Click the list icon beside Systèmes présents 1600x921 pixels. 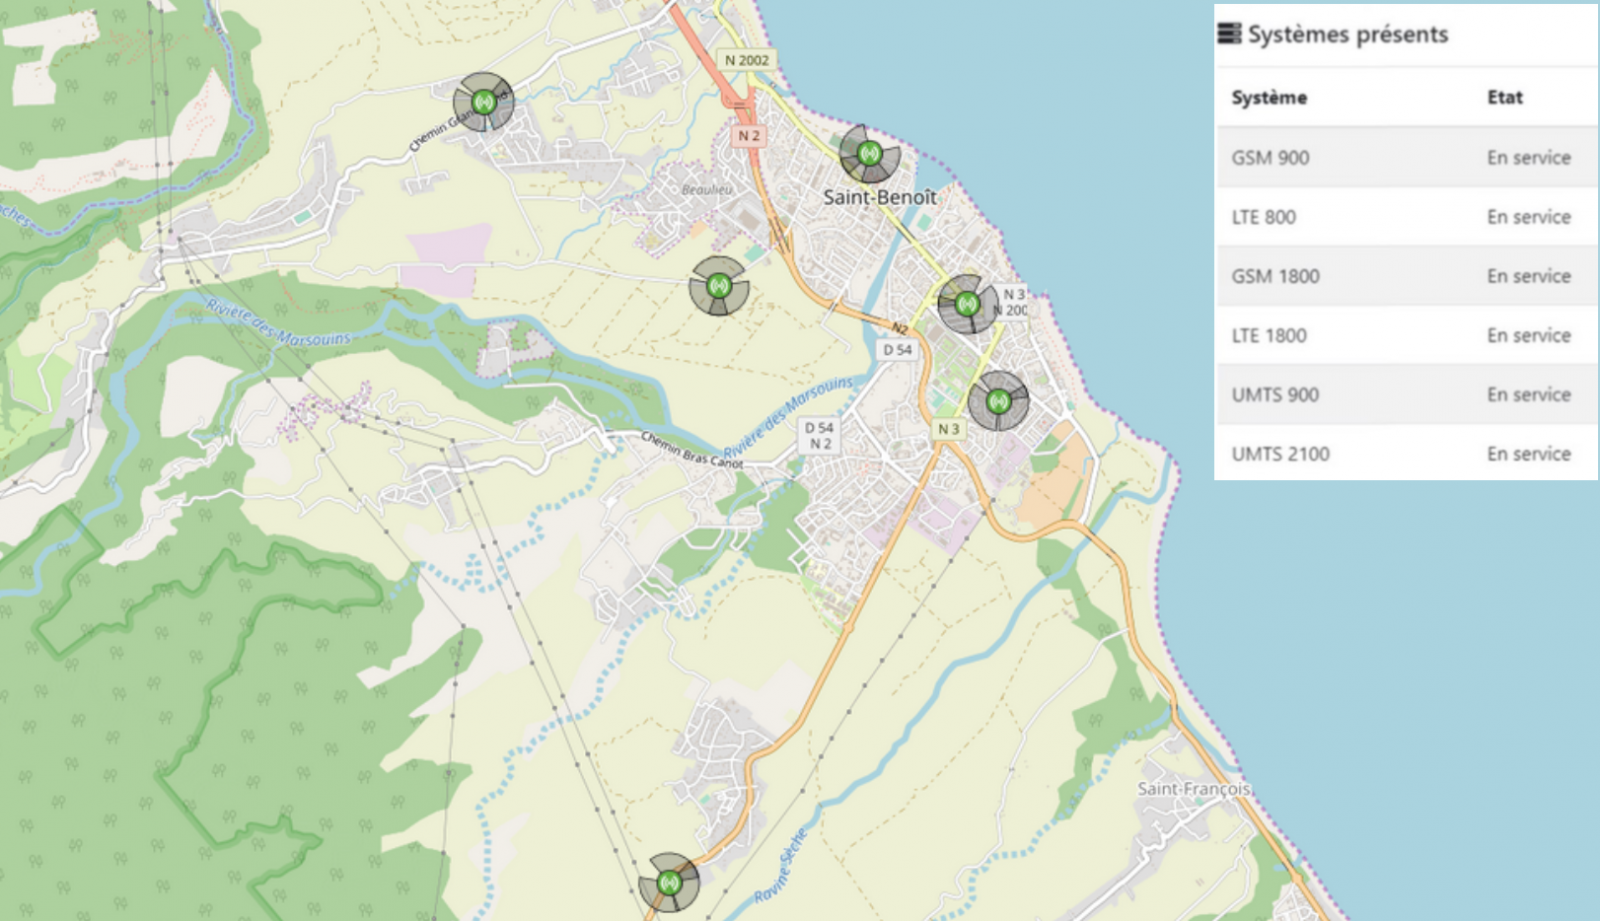point(1229,34)
